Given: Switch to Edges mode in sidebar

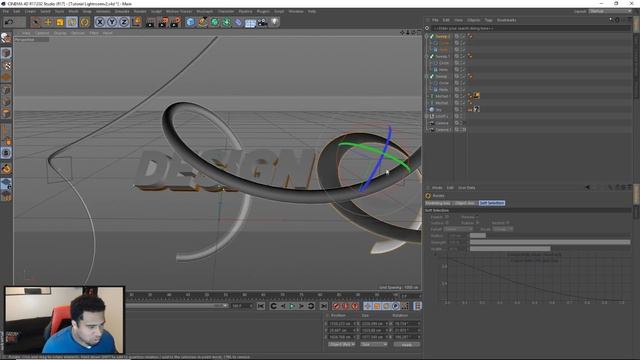Looking at the screenshot, I should click(x=6, y=101).
